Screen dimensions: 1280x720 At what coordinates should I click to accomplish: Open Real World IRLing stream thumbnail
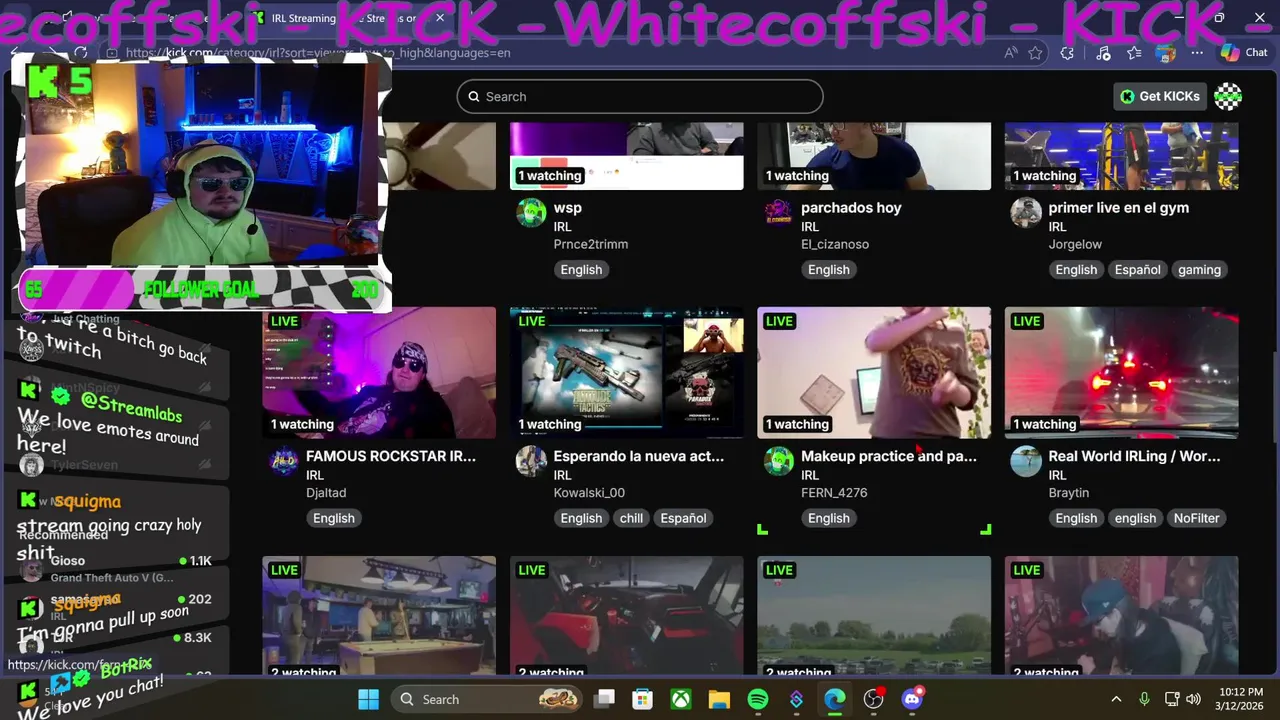pos(1122,373)
